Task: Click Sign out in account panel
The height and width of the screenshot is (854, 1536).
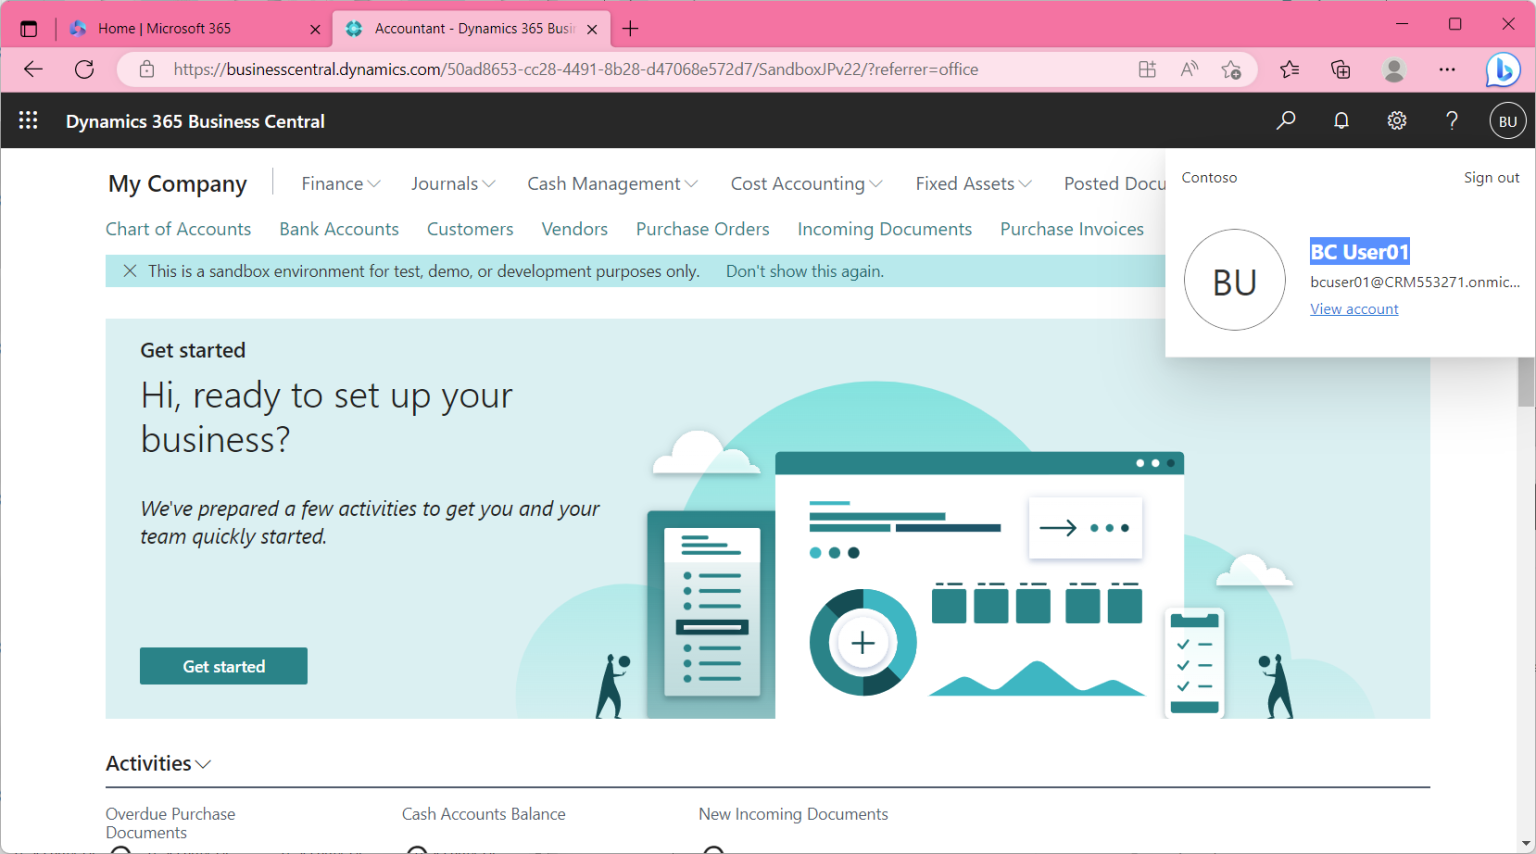Action: (1491, 178)
